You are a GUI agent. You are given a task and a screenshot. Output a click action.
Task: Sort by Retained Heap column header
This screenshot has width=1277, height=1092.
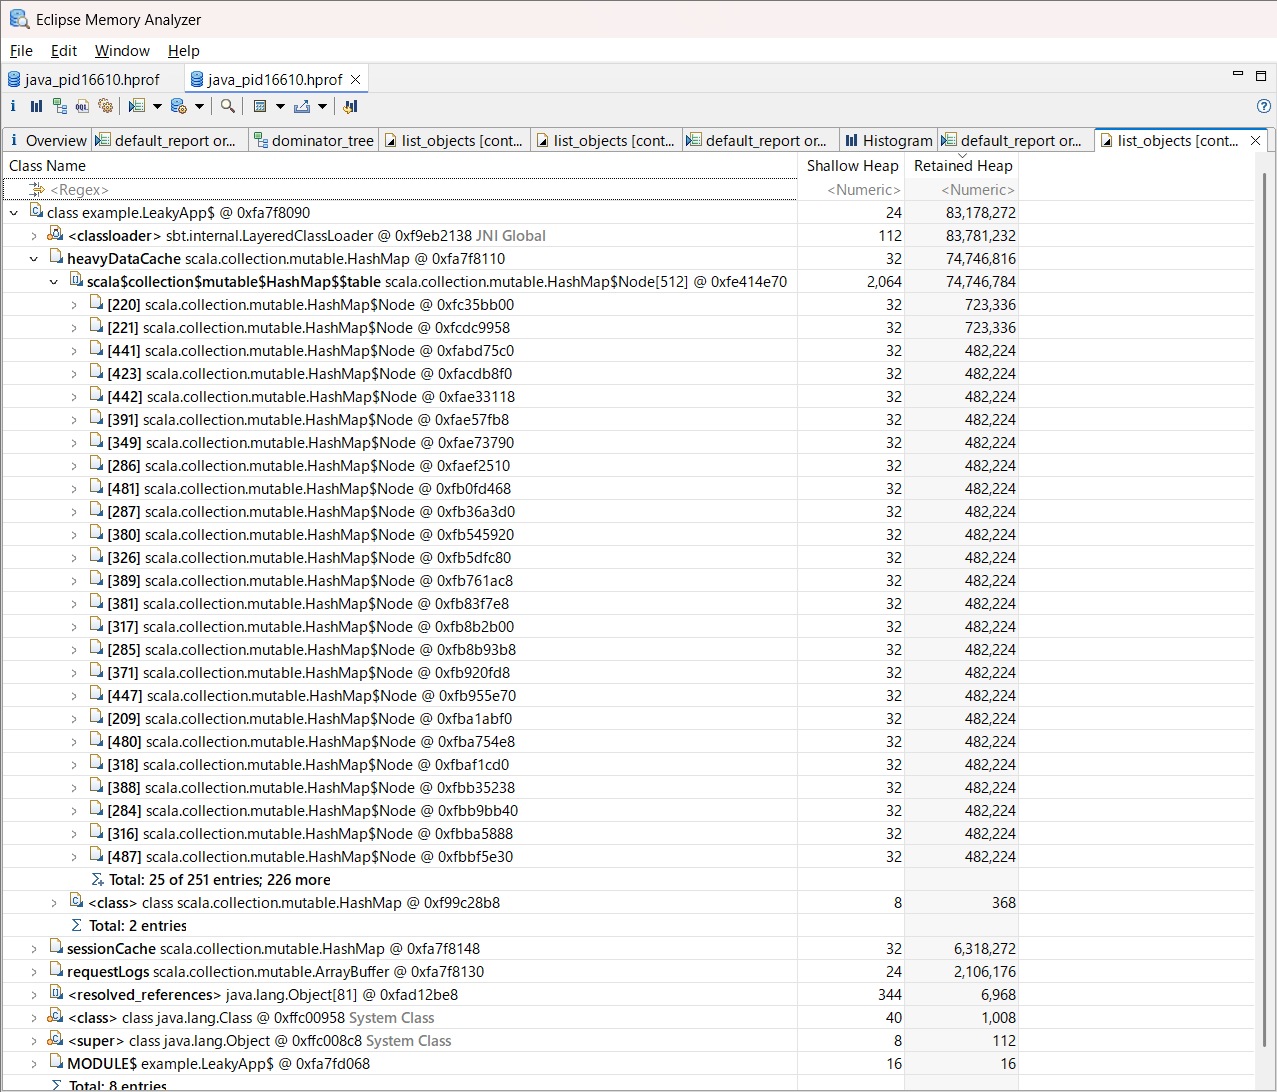pos(963,166)
